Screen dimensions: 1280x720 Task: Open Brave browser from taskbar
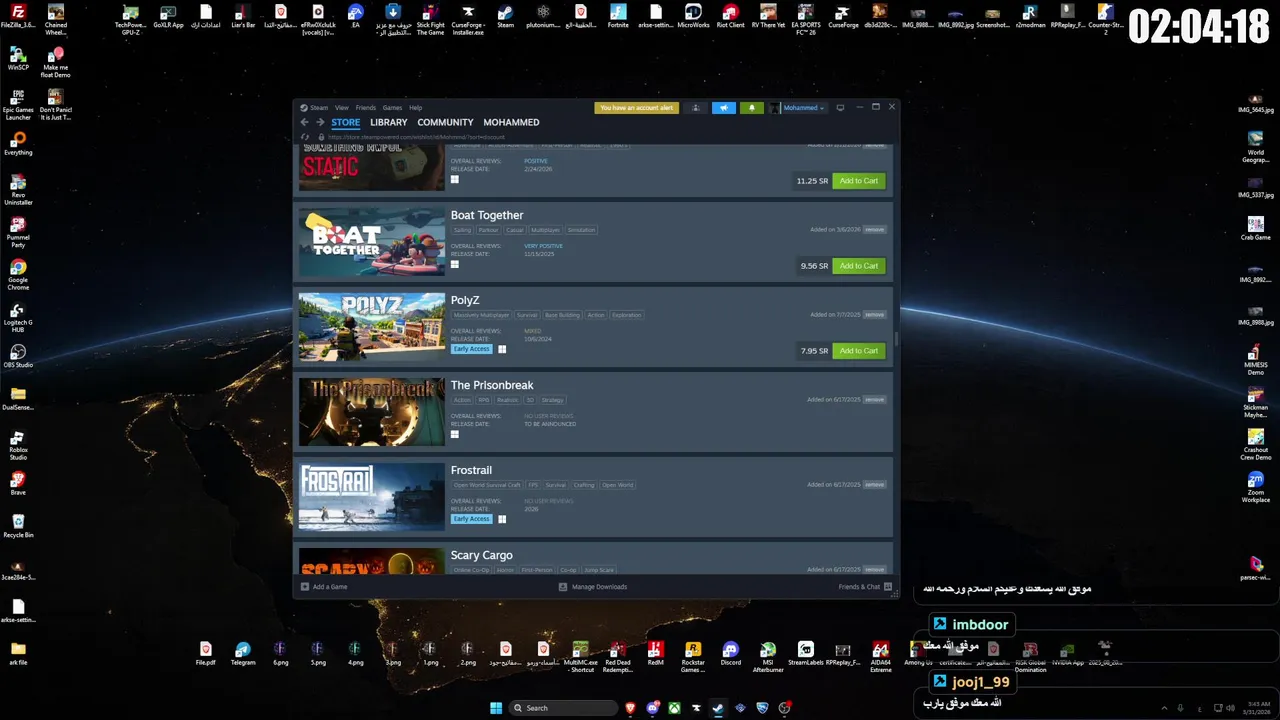[x=630, y=708]
